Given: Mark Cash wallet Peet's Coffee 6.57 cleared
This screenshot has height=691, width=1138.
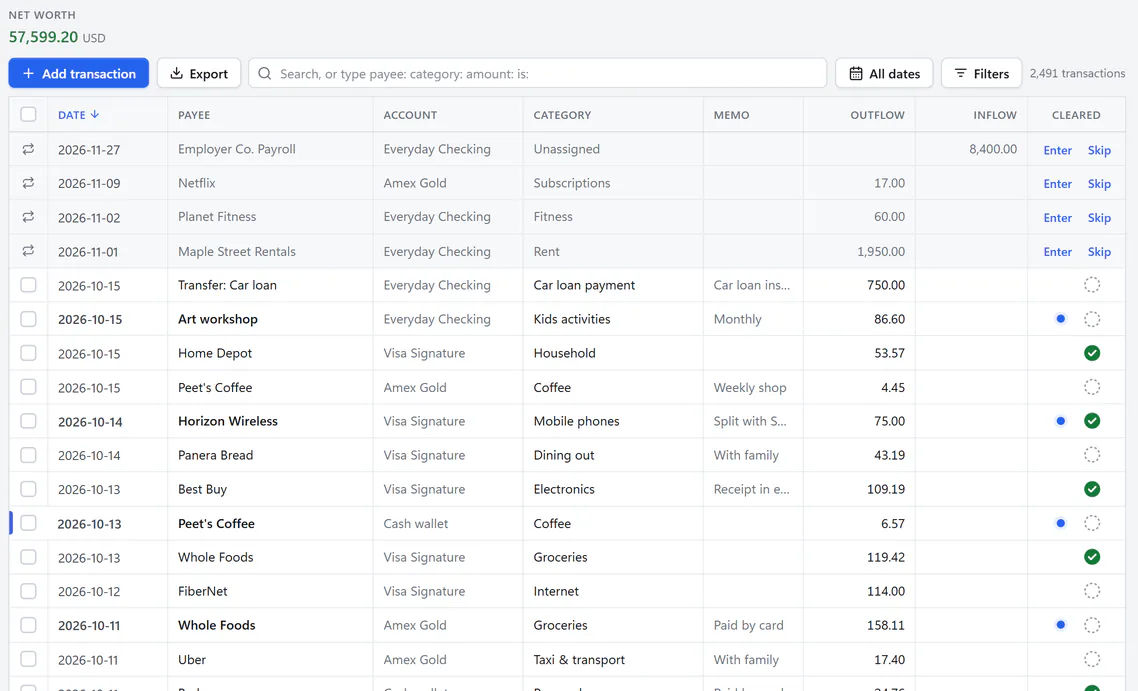Looking at the screenshot, I should click(1092, 523).
